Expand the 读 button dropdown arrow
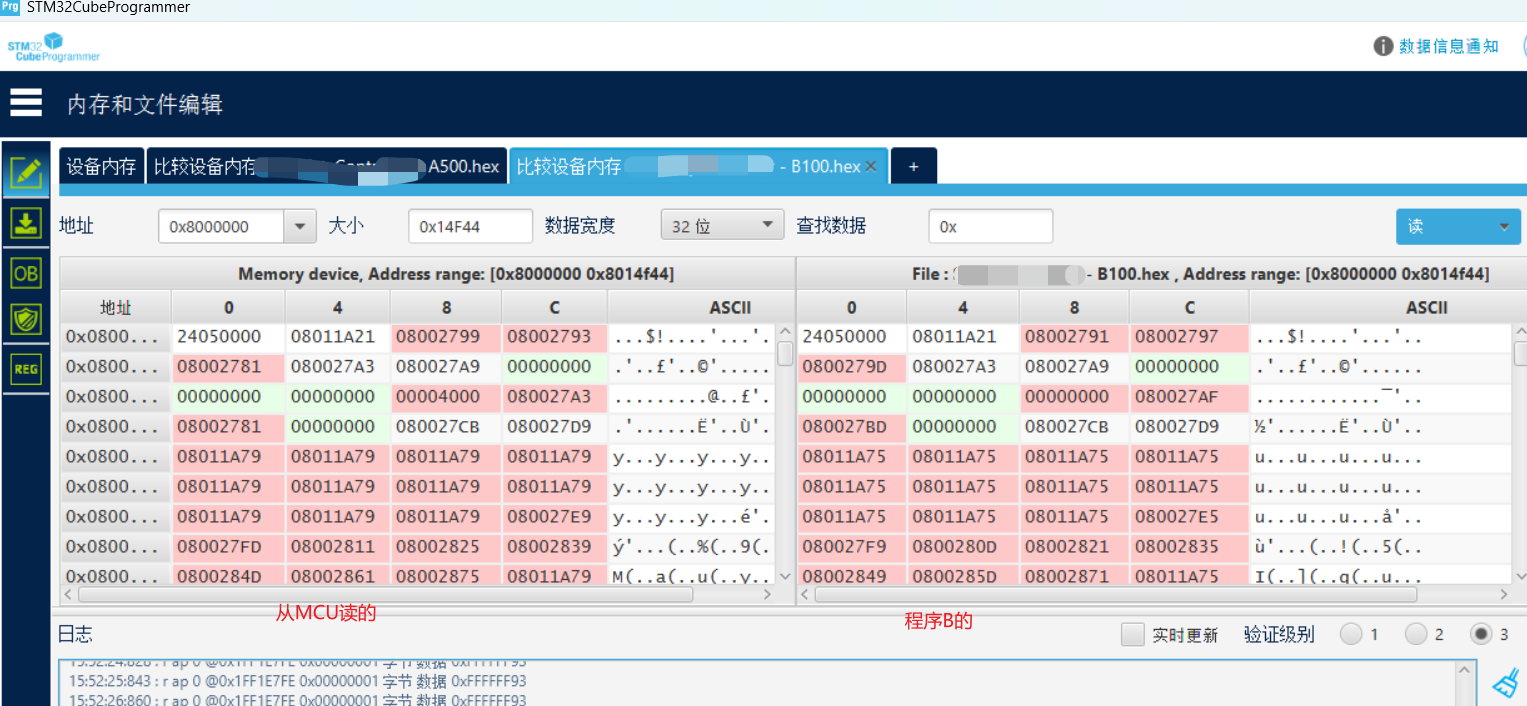The width and height of the screenshot is (1527, 706). pos(1503,227)
